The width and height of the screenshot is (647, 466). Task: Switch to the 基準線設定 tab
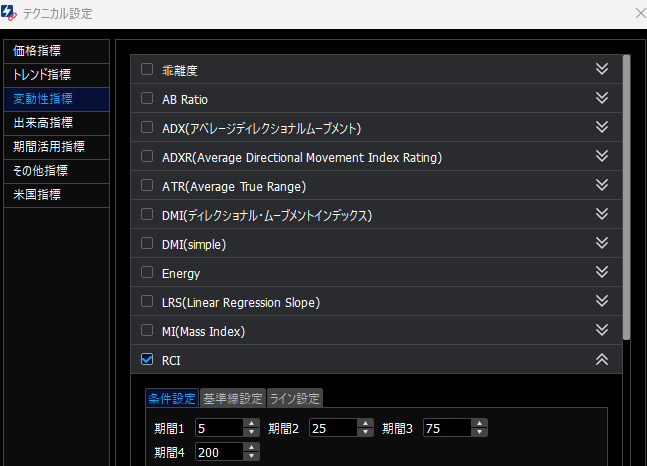(232, 399)
